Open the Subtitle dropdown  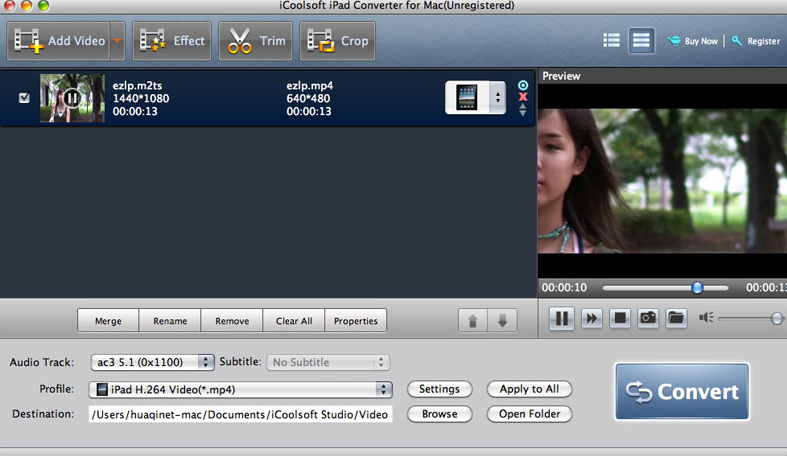pyautogui.click(x=328, y=362)
